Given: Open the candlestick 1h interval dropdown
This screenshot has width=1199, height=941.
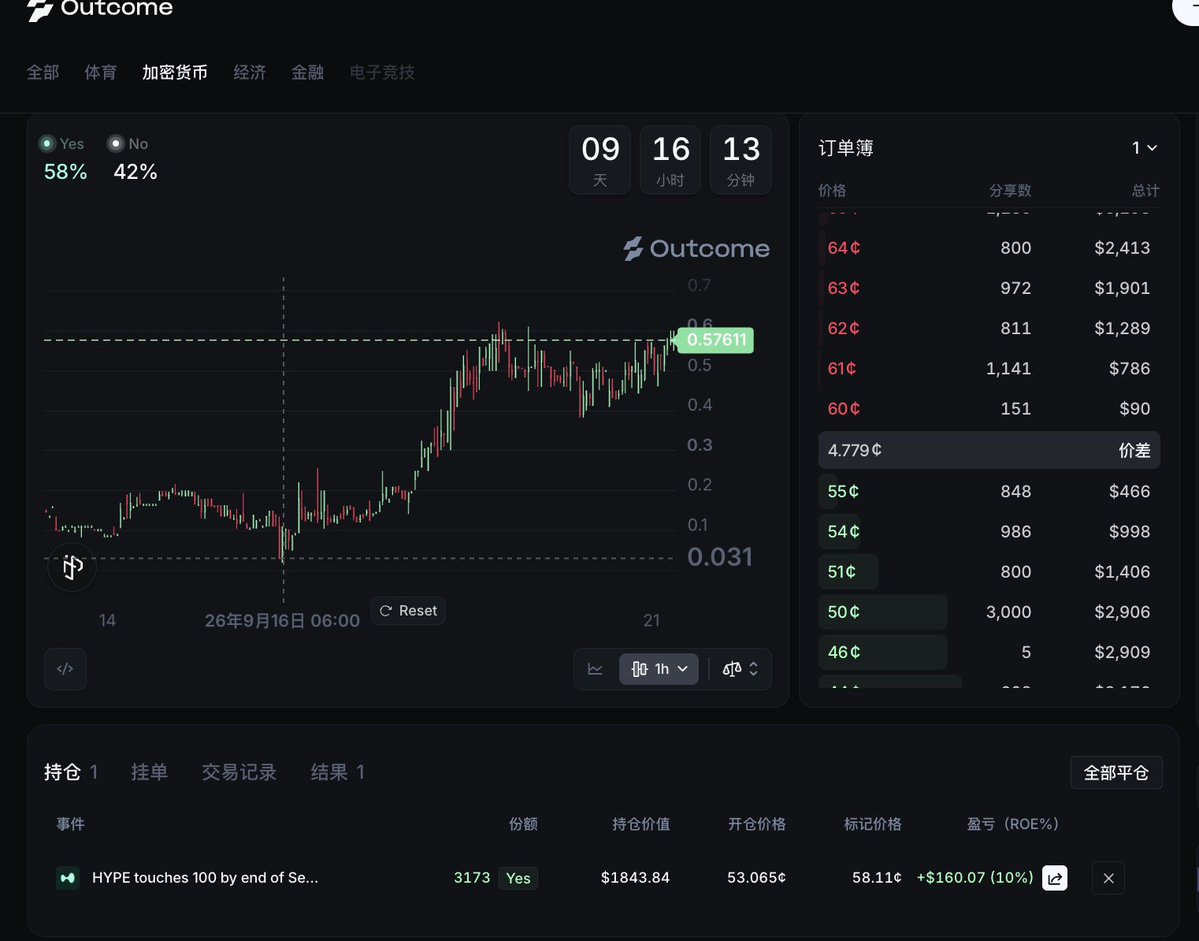Looking at the screenshot, I should 658,669.
